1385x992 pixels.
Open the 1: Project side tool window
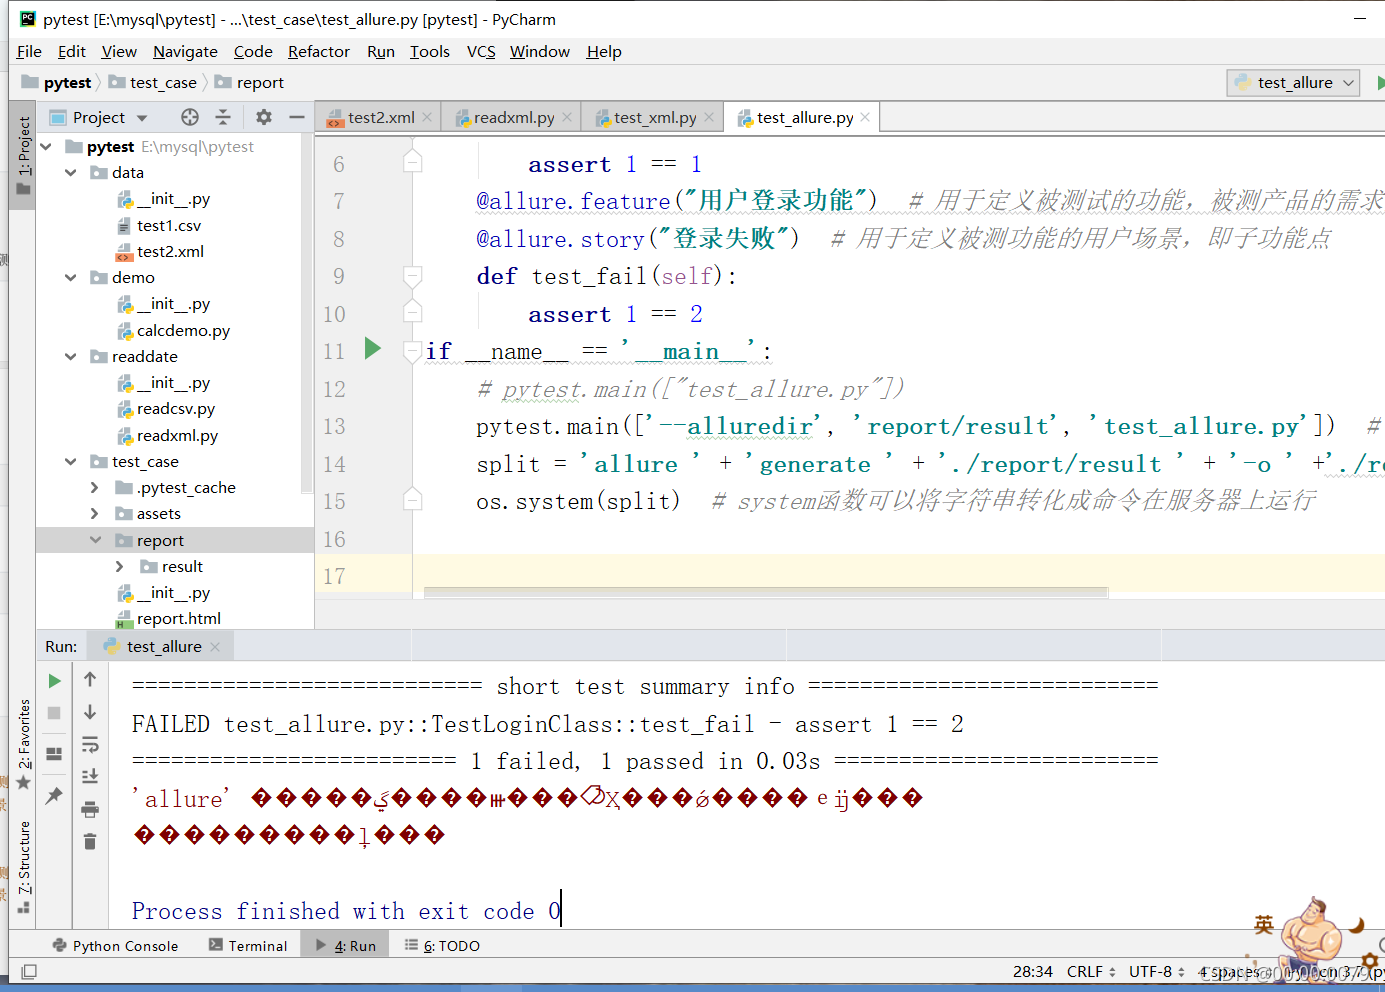23,155
